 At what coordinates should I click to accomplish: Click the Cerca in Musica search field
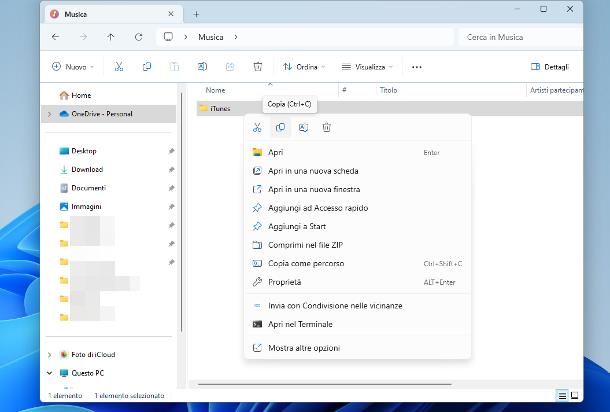(521, 37)
